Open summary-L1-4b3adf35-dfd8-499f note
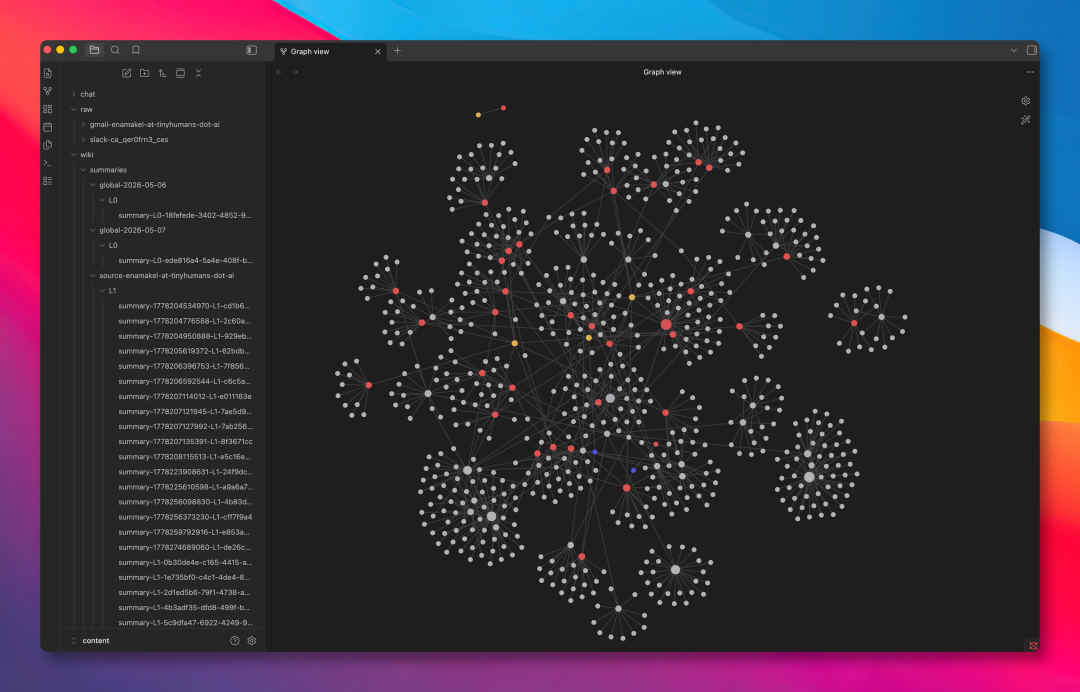The width and height of the screenshot is (1080, 692). pos(185,607)
